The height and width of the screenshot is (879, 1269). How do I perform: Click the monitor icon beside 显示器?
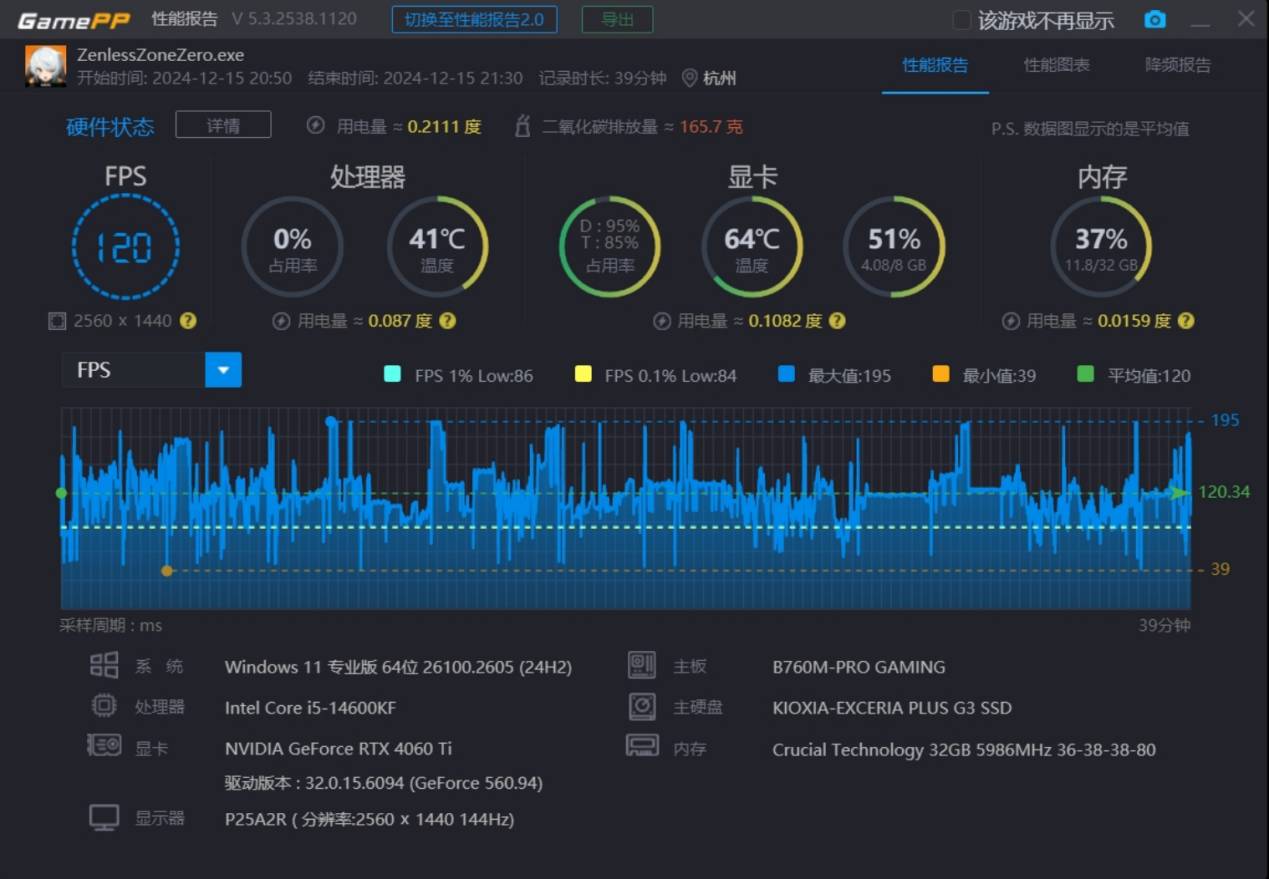(x=104, y=818)
